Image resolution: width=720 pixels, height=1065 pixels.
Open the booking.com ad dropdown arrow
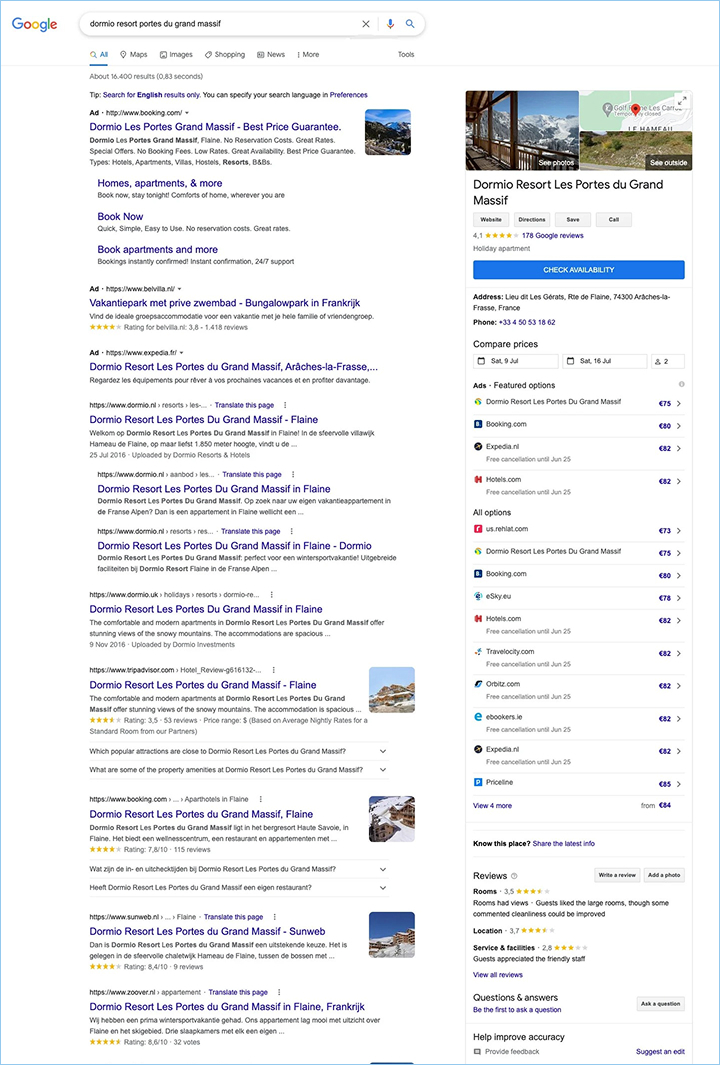point(187,113)
